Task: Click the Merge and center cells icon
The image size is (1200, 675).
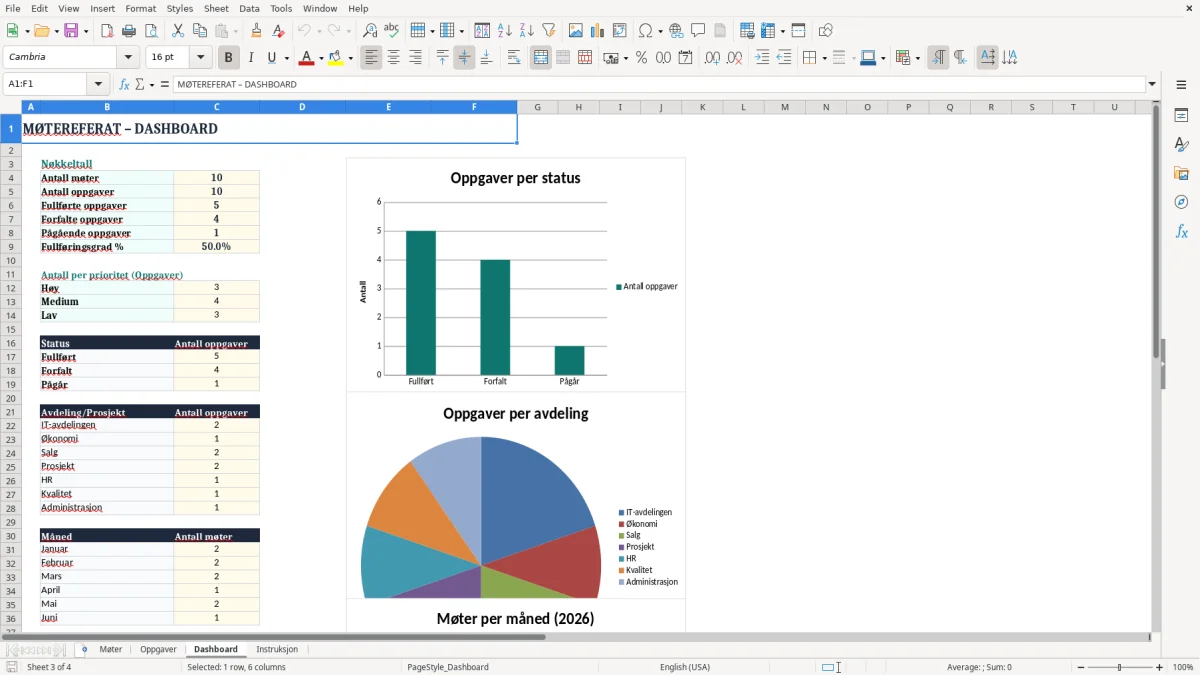Action: (x=541, y=58)
